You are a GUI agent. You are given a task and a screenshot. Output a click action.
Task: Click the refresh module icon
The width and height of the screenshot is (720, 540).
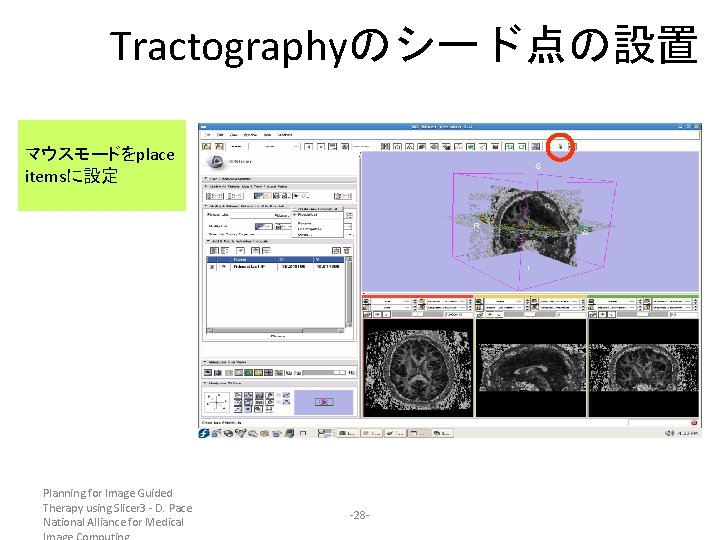click(x=345, y=146)
